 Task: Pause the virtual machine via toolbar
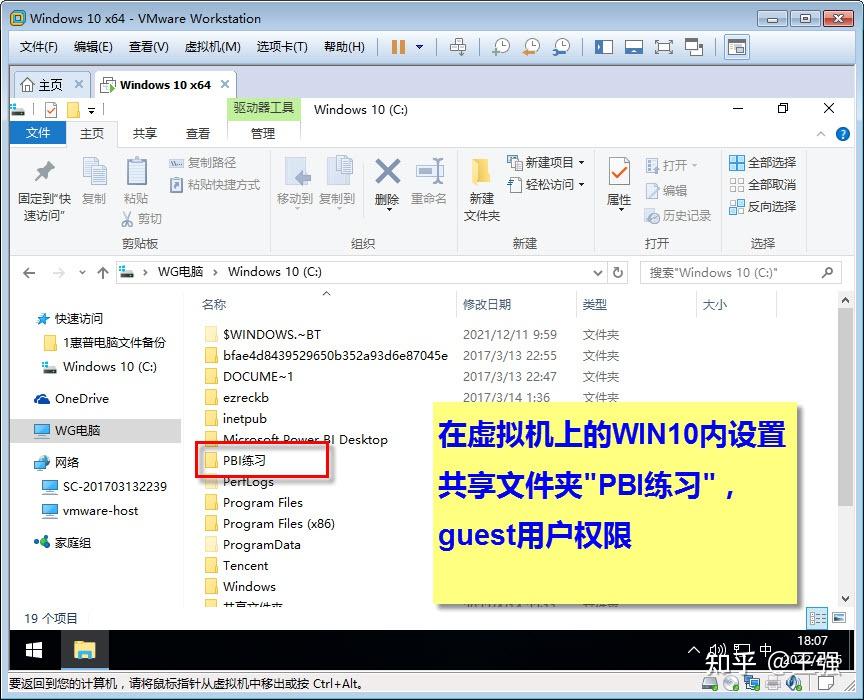(398, 47)
